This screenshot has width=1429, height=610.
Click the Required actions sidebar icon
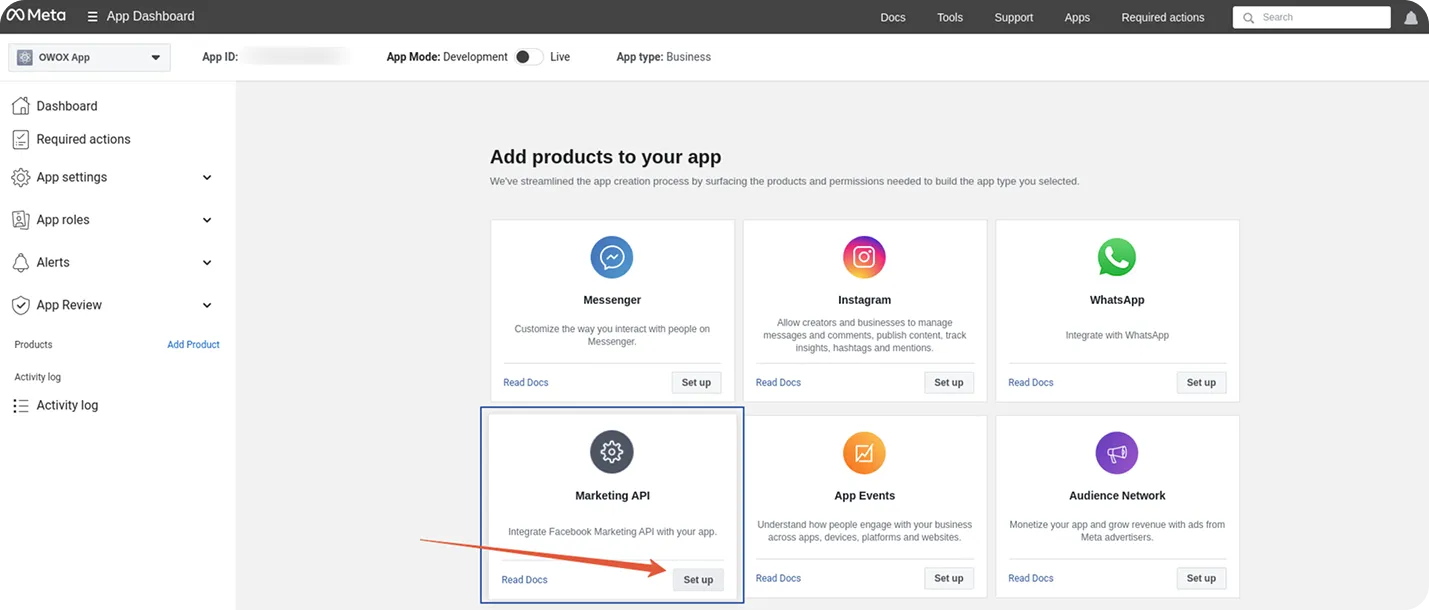click(x=21, y=138)
